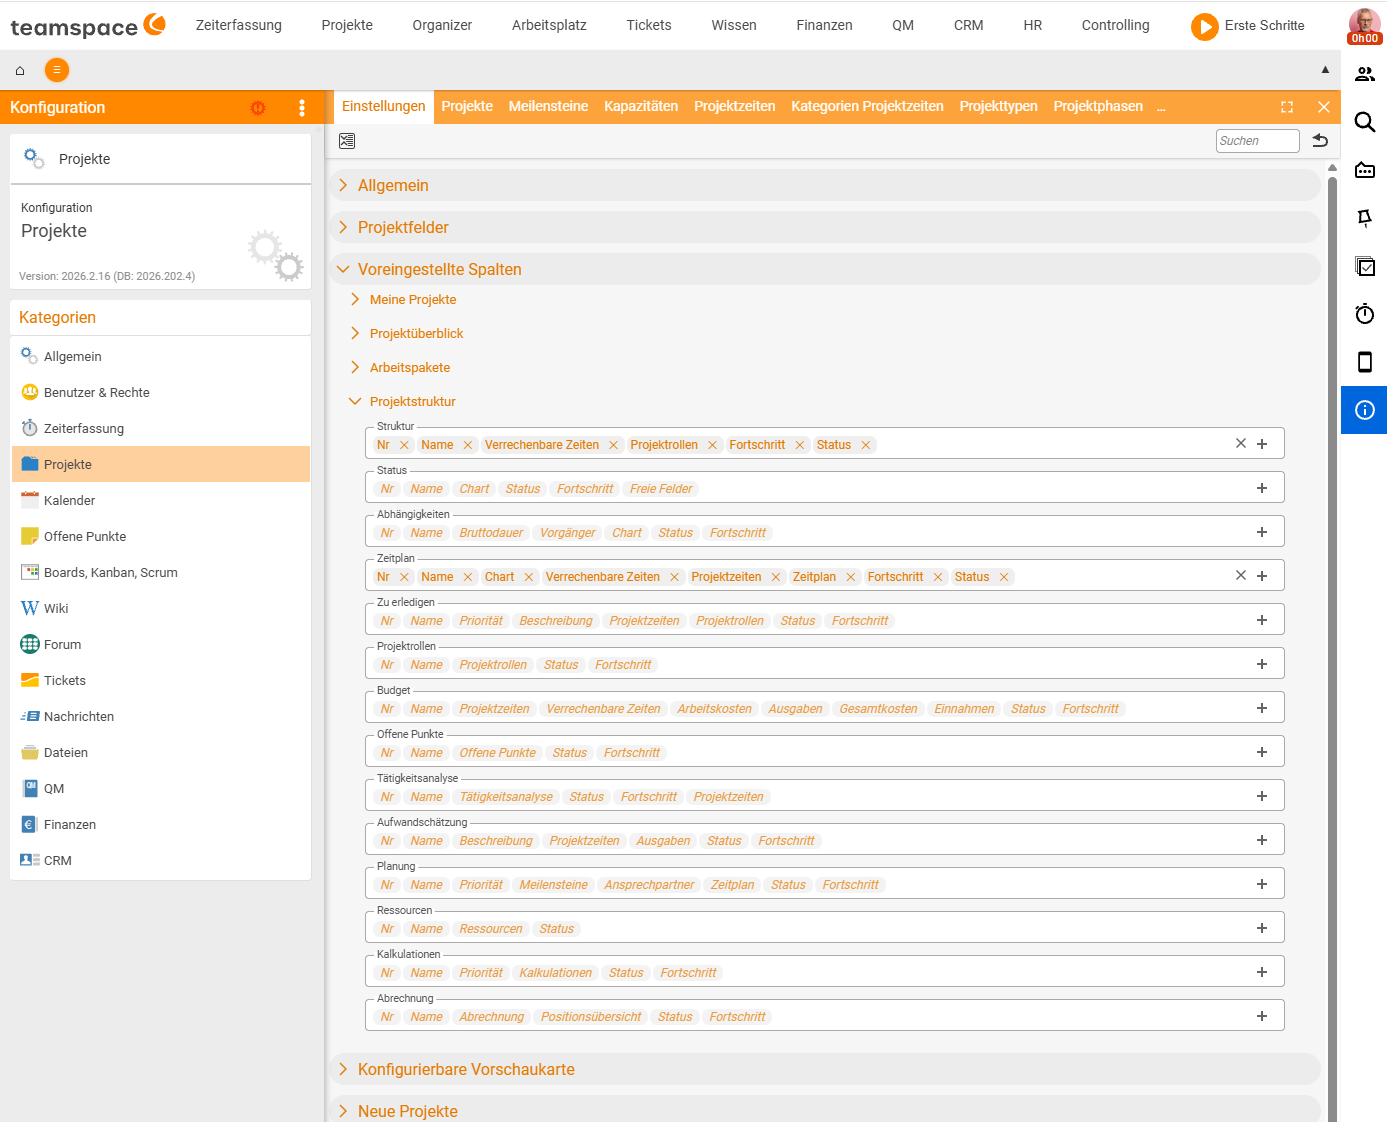Expand Projektüberblick subsection
1387x1122 pixels.
[x=407, y=334]
